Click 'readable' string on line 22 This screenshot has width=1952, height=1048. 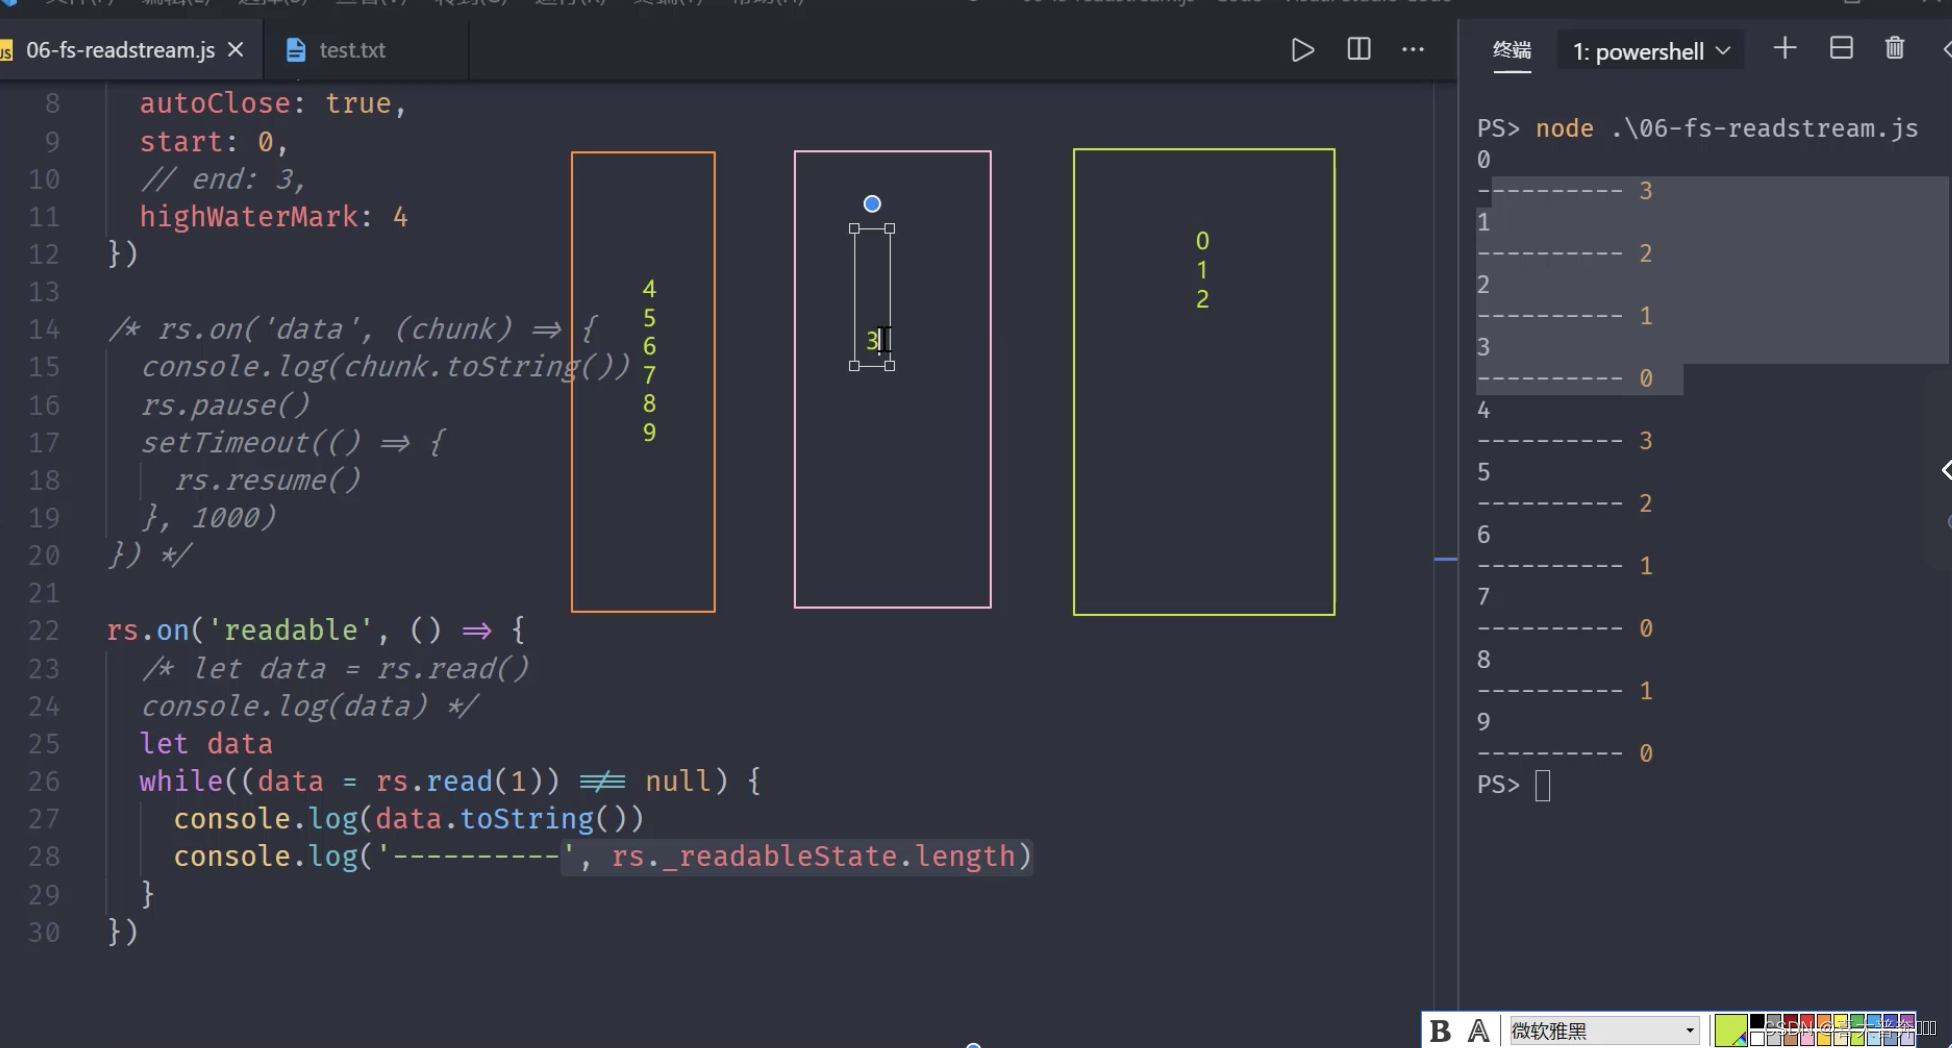point(290,630)
